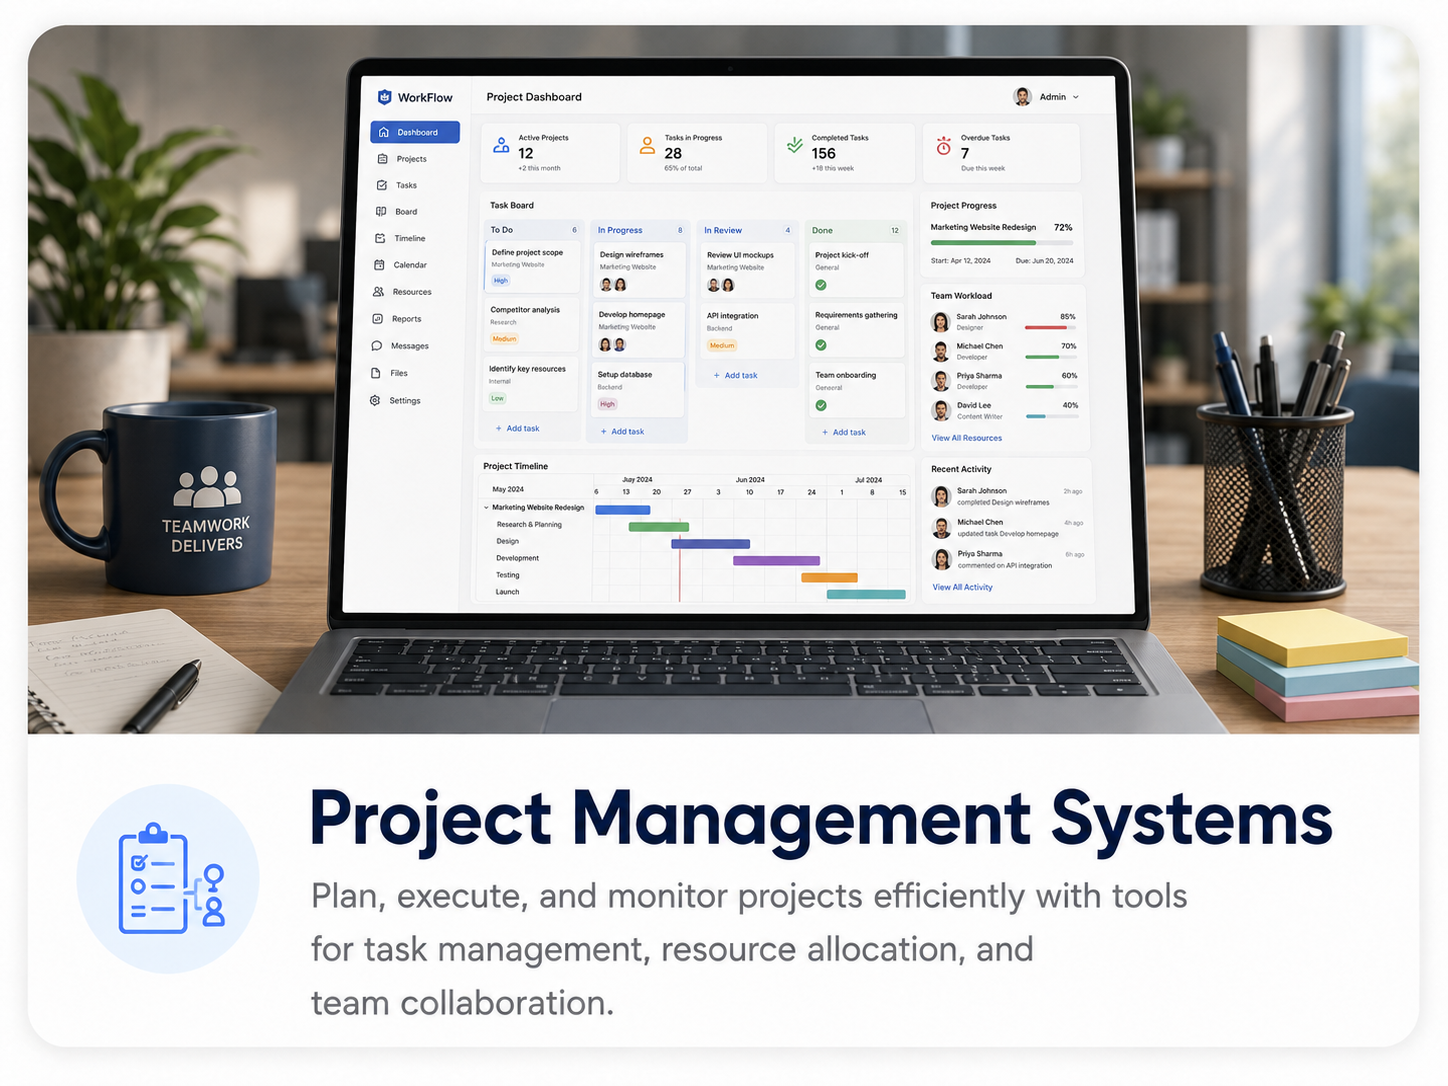Click the Medium tag on Competitor analysis
This screenshot has height=1086, width=1448.
click(x=504, y=339)
